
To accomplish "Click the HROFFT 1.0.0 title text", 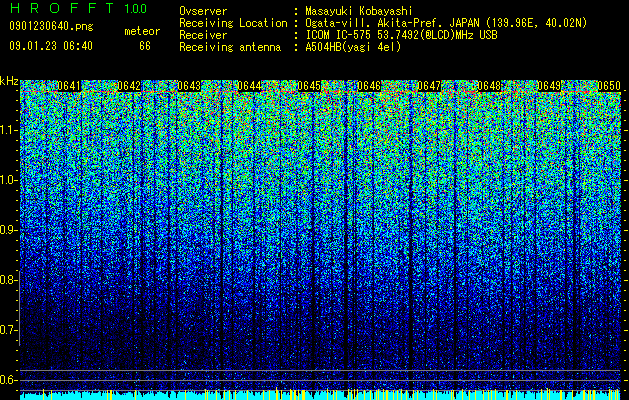I will pyautogui.click(x=79, y=8).
